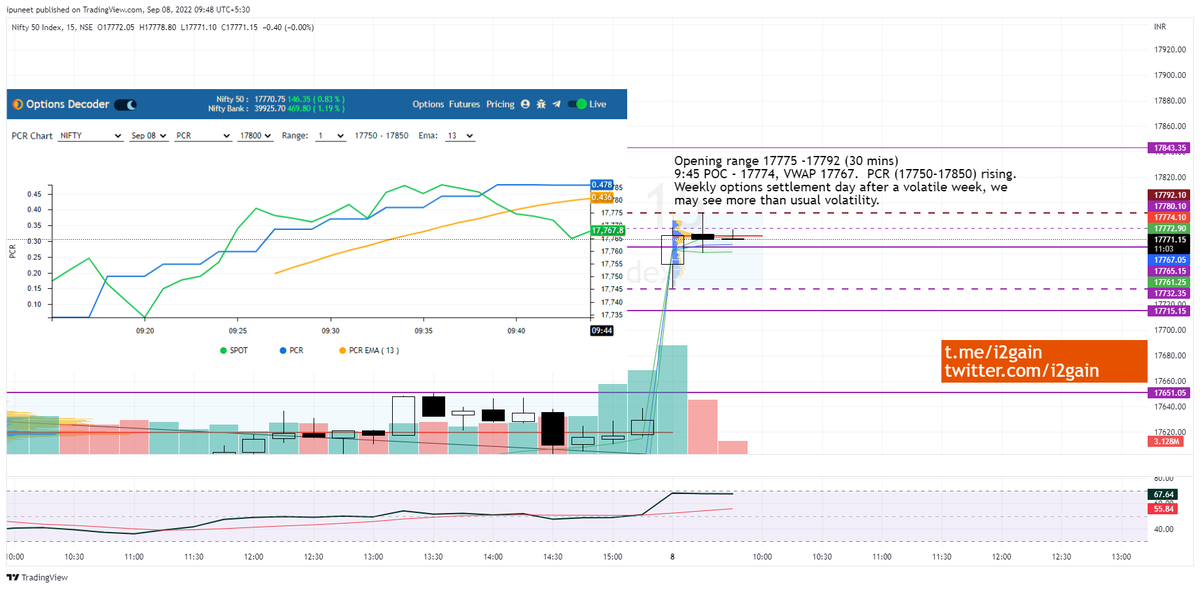The width and height of the screenshot is (1200, 589).
Task: Click the 3.128M volume label
Action: (x=1168, y=441)
